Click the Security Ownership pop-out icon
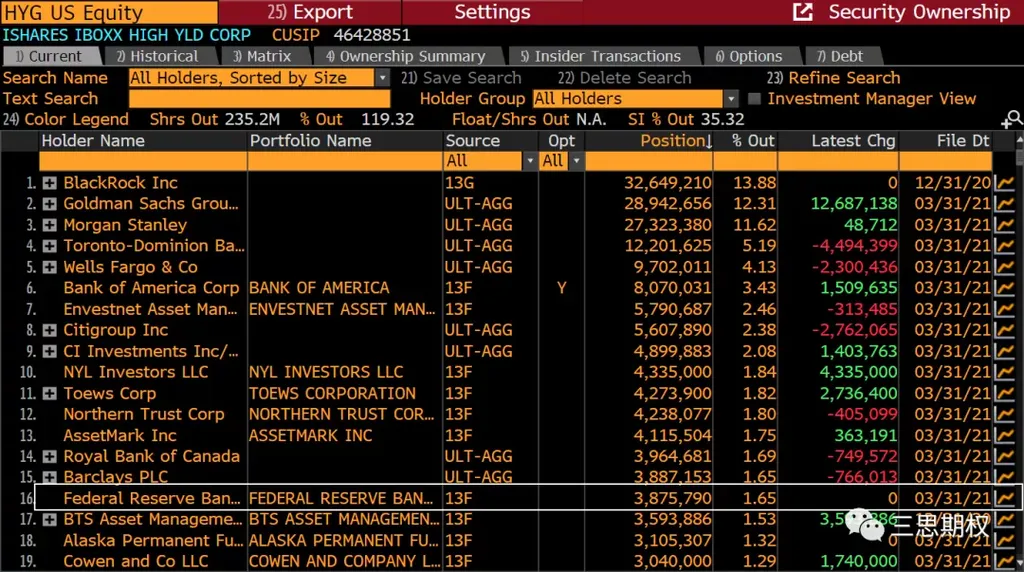Screen dimensions: 1024x572 803,12
